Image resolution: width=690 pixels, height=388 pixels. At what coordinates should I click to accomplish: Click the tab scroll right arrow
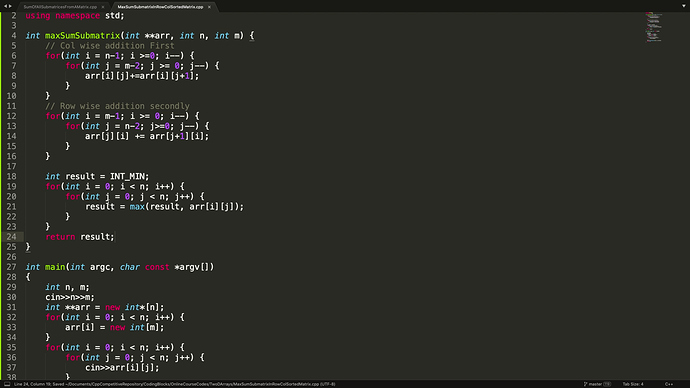click(x=10, y=6)
